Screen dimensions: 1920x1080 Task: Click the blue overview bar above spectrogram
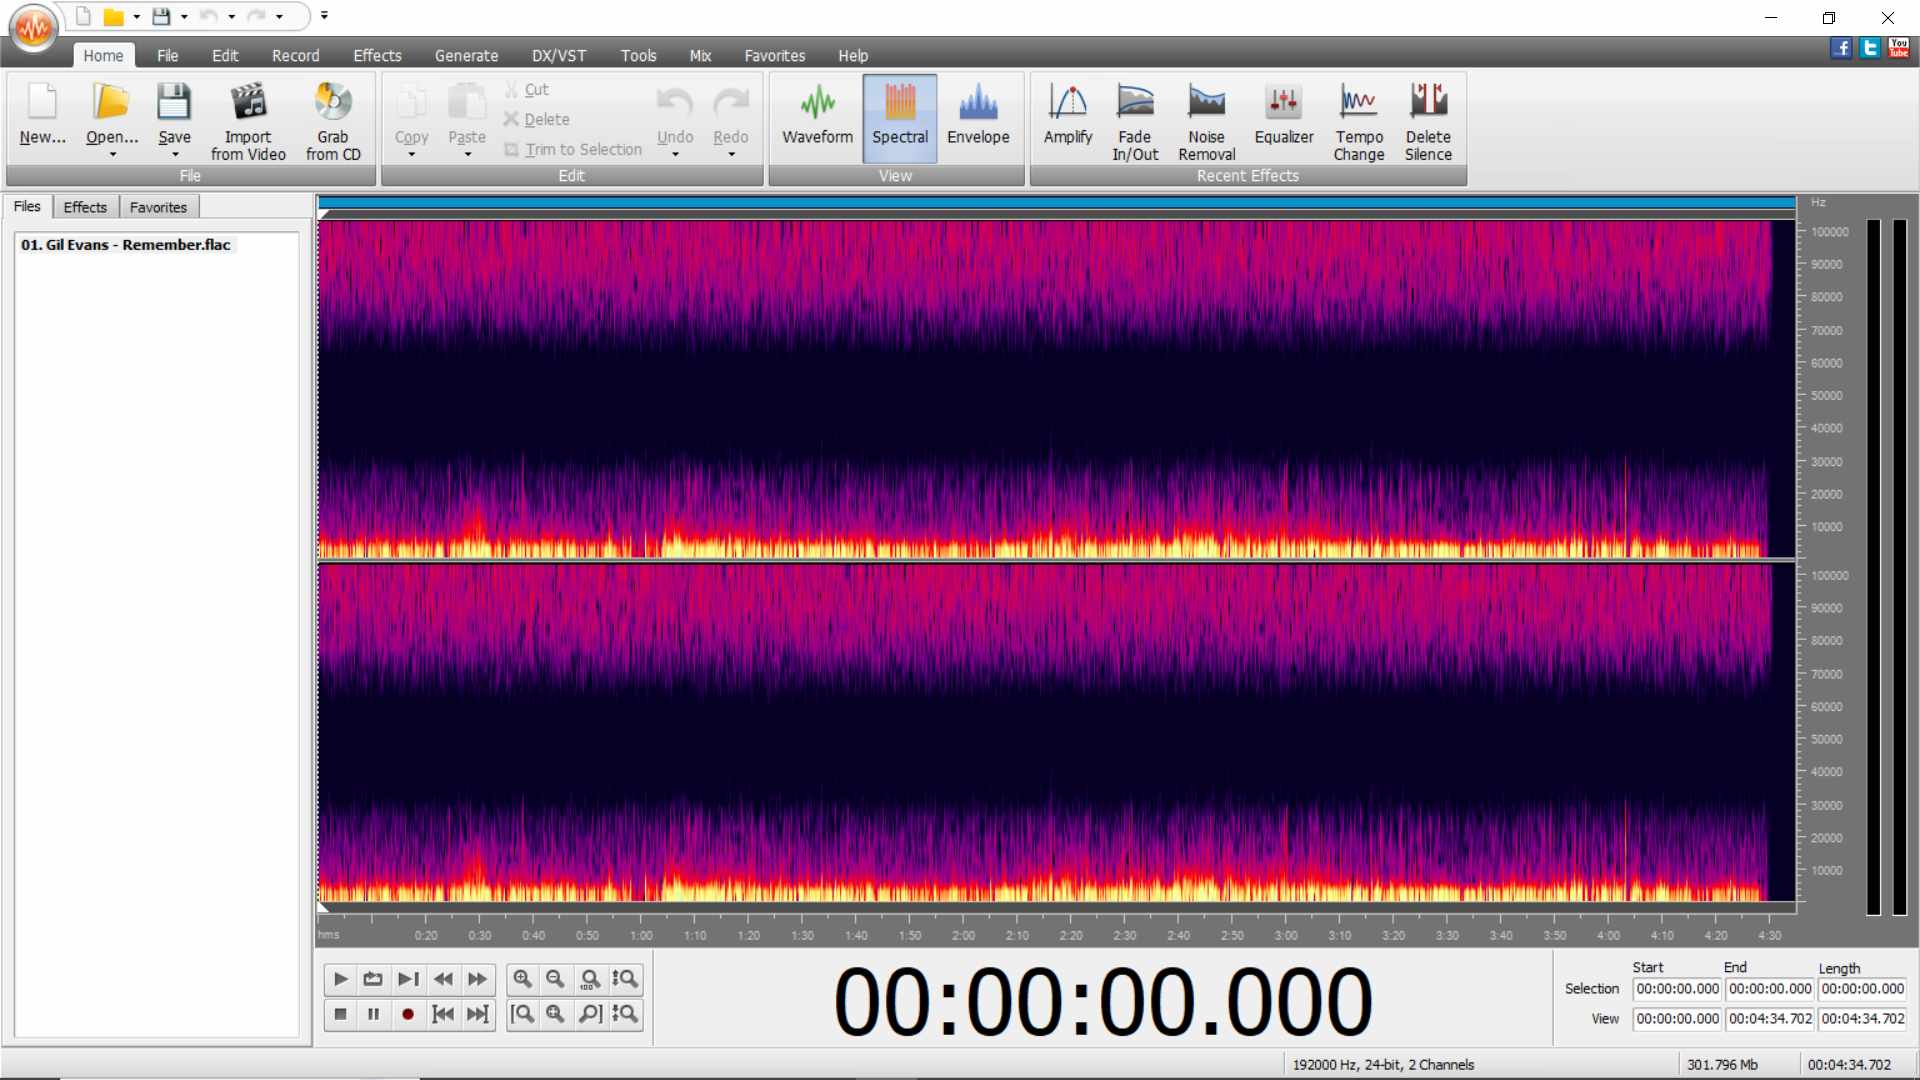(1055, 203)
